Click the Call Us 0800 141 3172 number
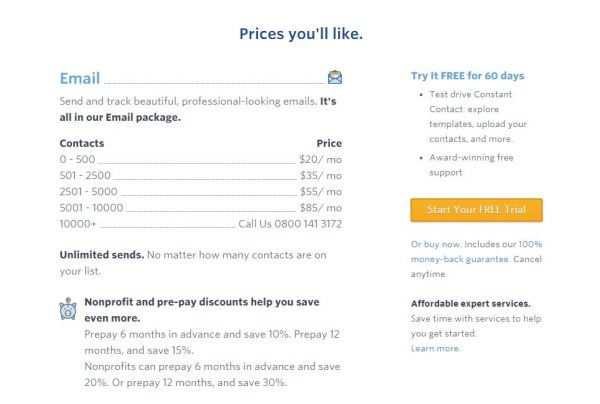The width and height of the screenshot is (600, 404). (x=290, y=224)
